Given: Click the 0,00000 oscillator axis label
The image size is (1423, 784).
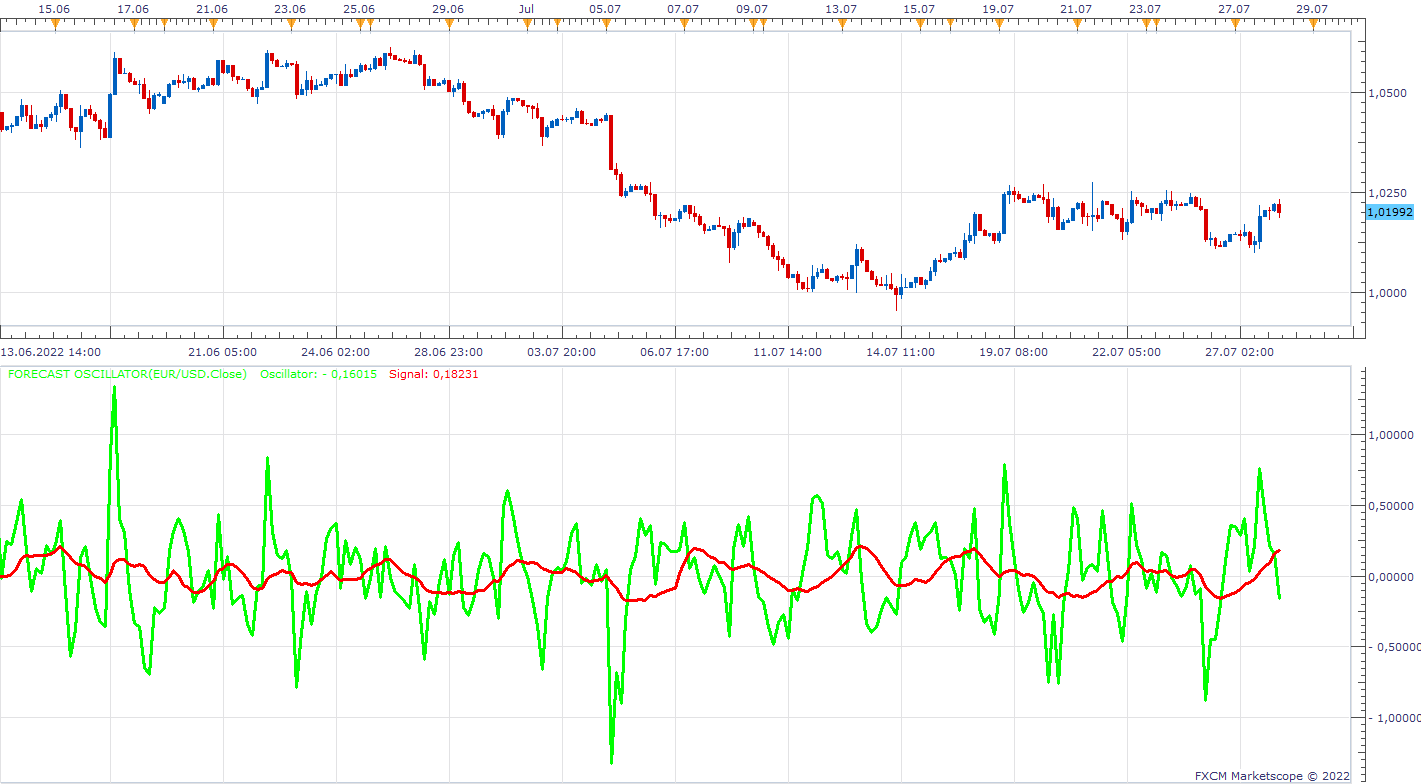Looking at the screenshot, I should point(1390,576).
